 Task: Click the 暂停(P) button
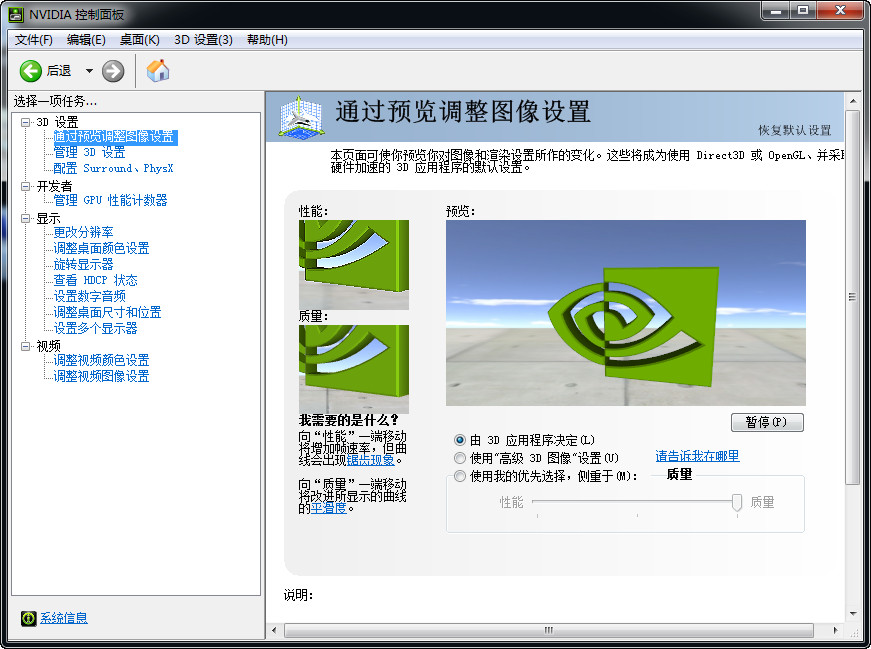pyautogui.click(x=767, y=422)
